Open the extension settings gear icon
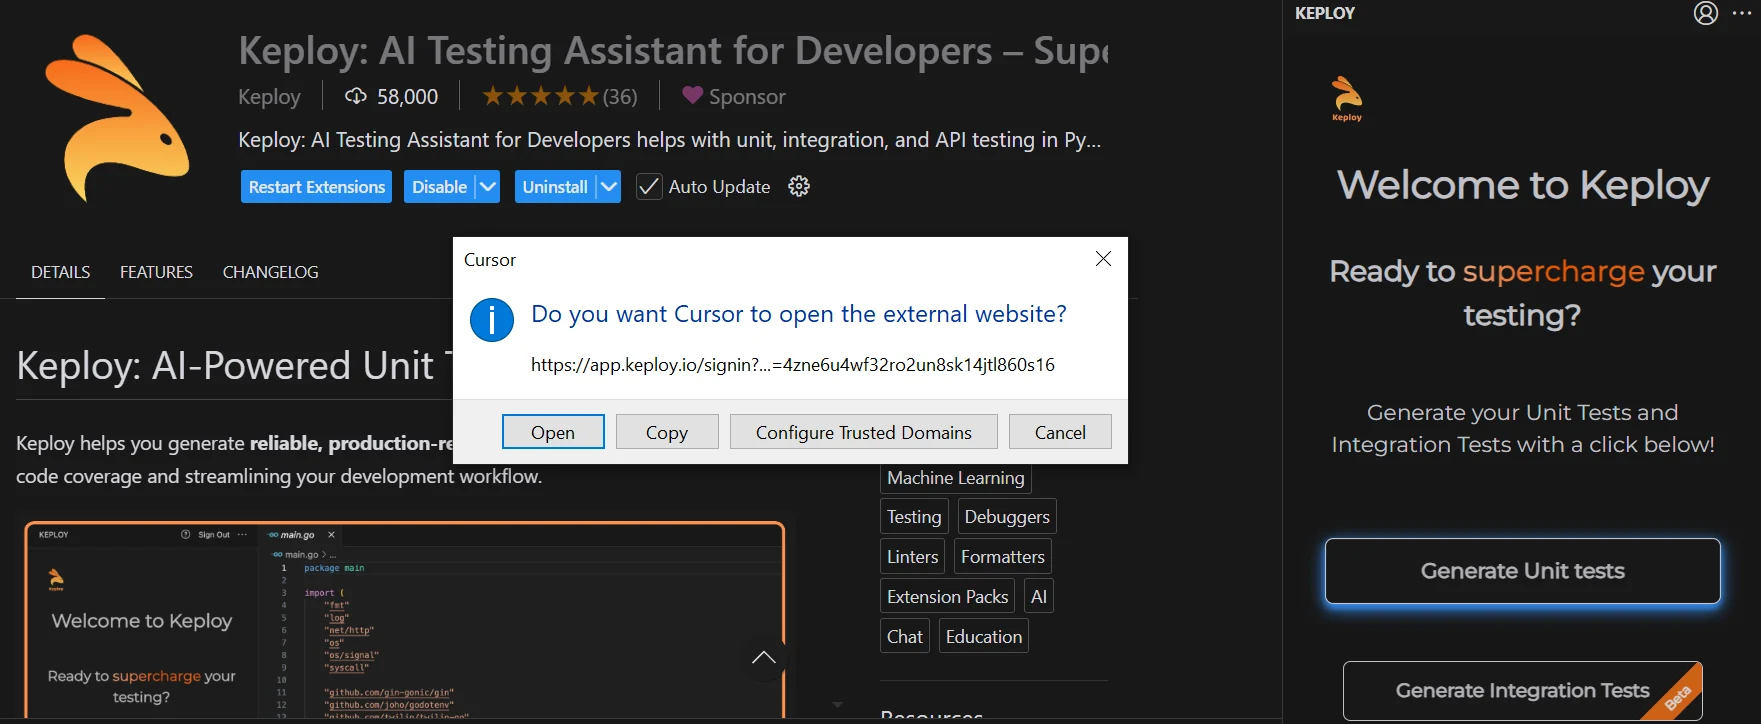This screenshot has width=1761, height=724. [x=799, y=186]
